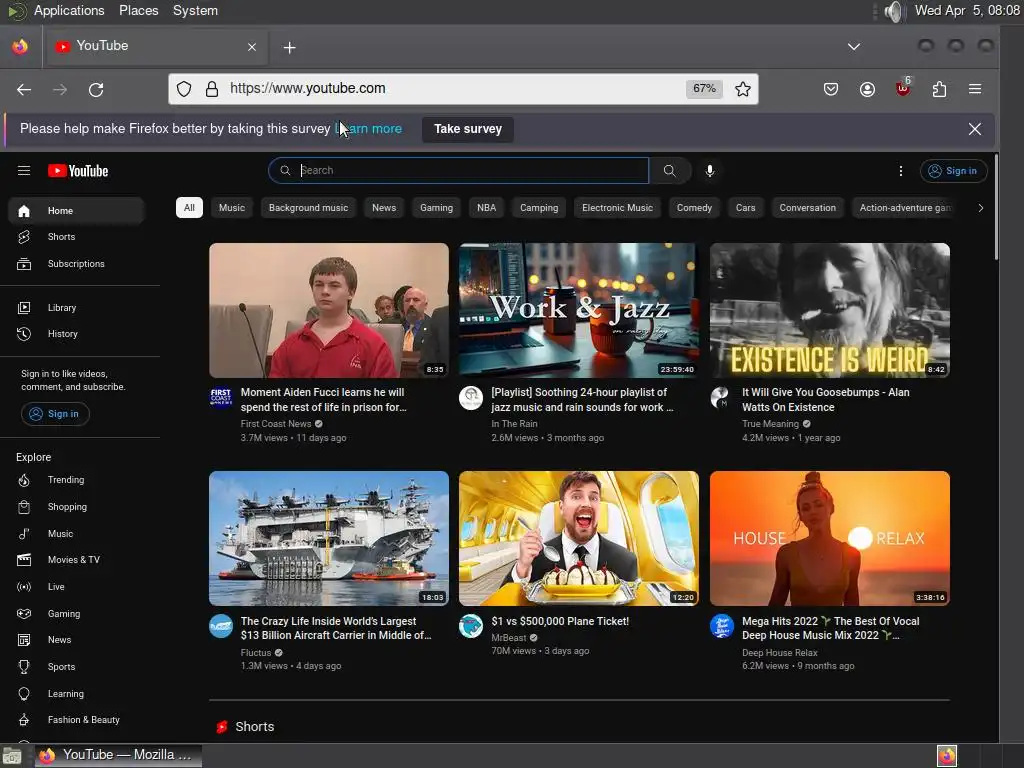
Task: Select the Comedy chip
Action: [694, 208]
